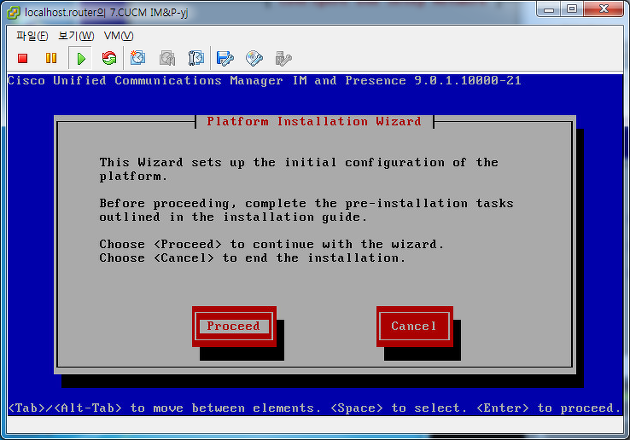Open the VM(V) menu

118,36
